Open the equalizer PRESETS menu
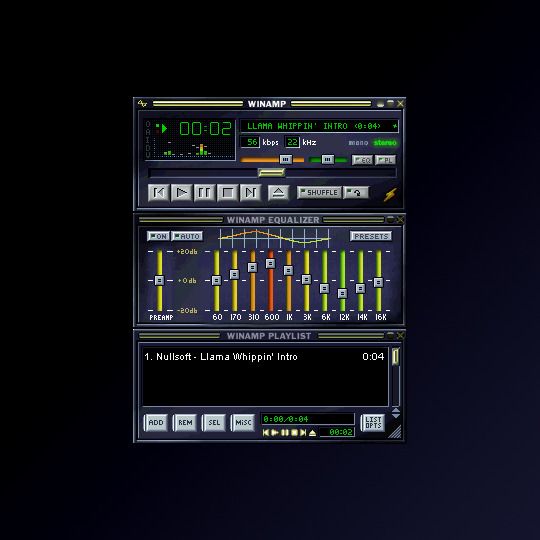The width and height of the screenshot is (540, 540). (x=371, y=236)
